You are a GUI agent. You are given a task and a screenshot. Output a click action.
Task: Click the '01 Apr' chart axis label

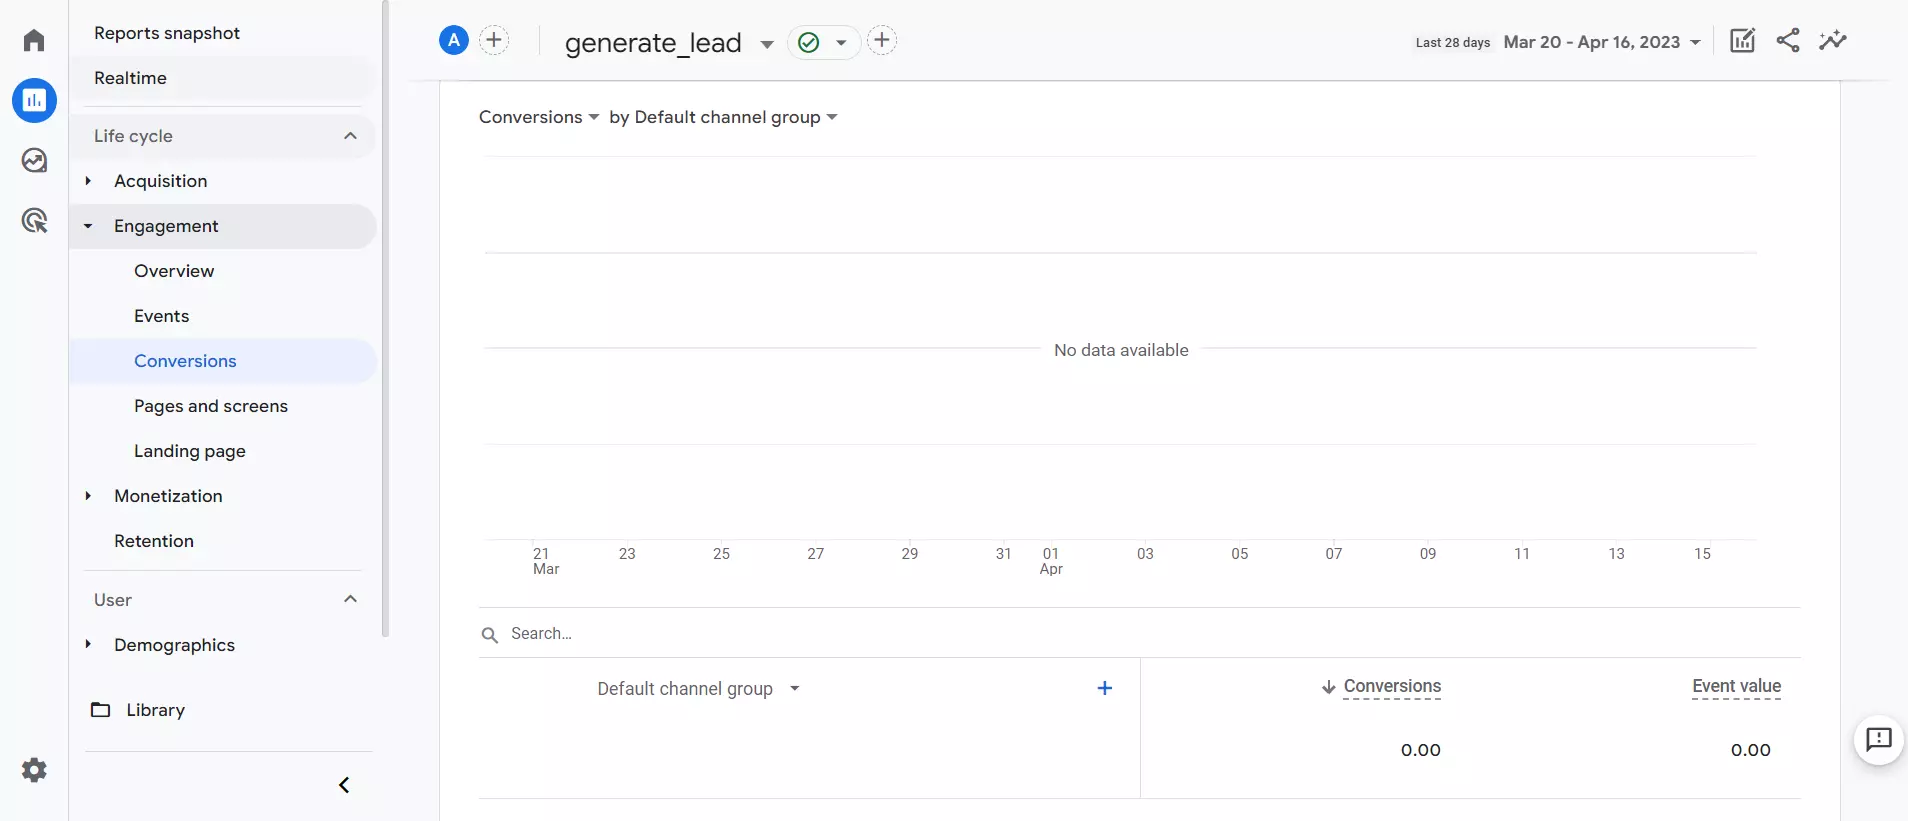click(x=1051, y=561)
